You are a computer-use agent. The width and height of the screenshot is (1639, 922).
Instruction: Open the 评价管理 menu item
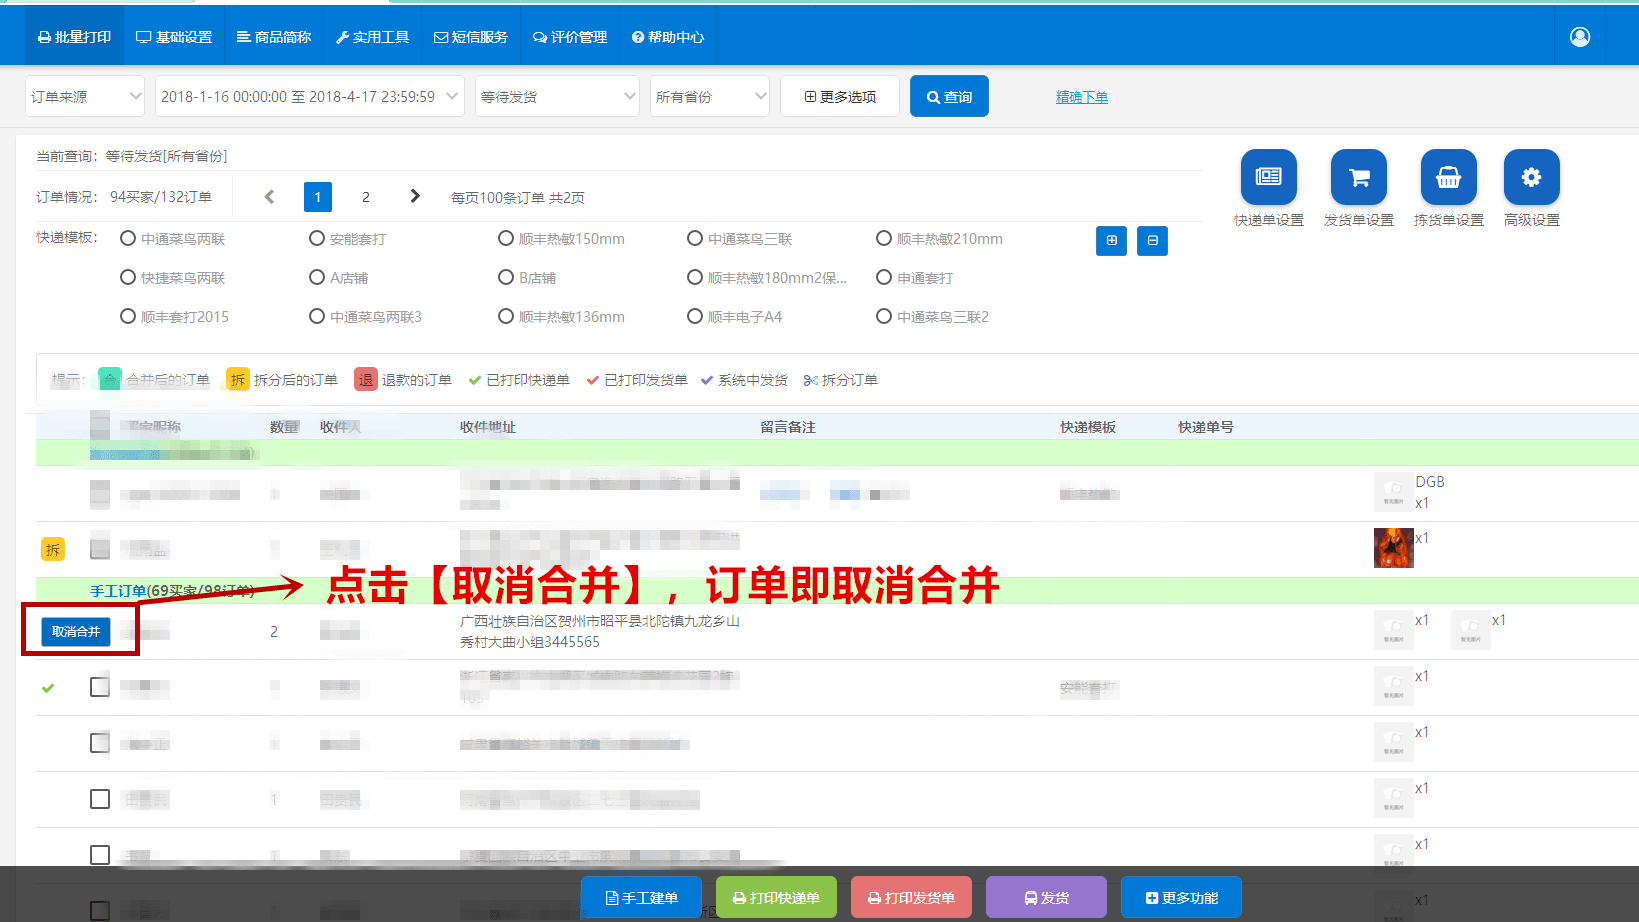pos(570,36)
